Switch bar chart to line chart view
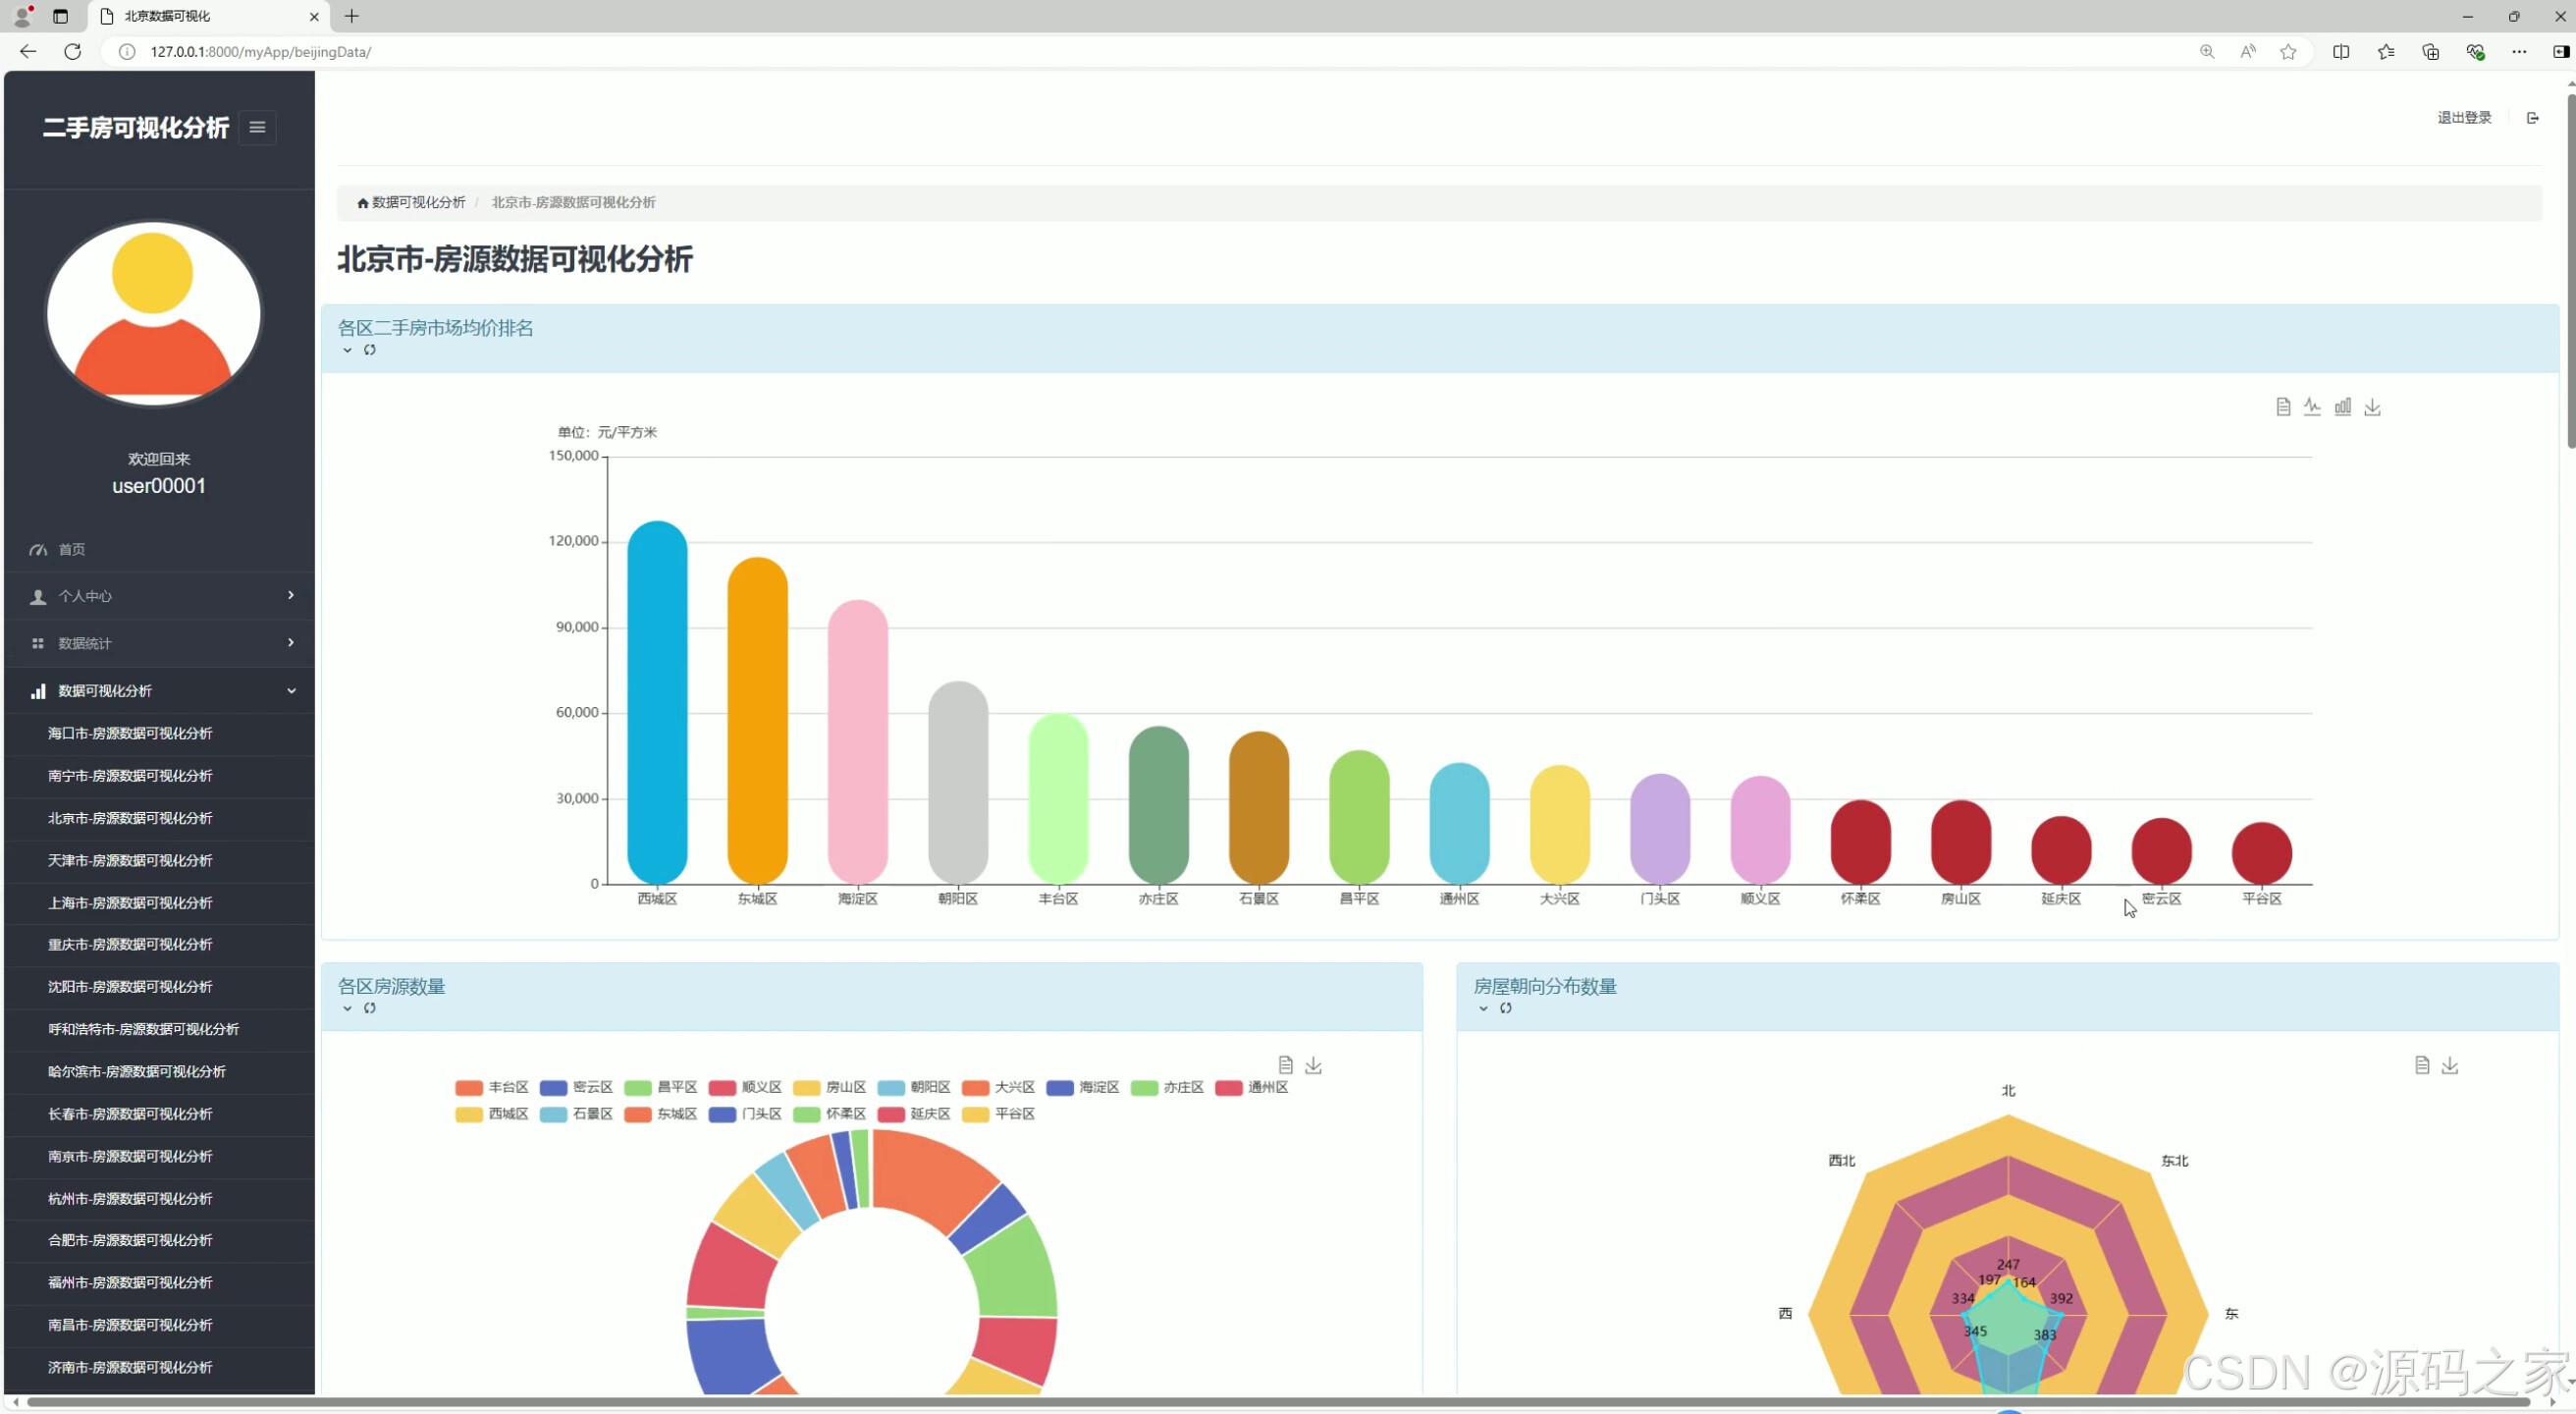Image resolution: width=2576 pixels, height=1414 pixels. (x=2312, y=407)
